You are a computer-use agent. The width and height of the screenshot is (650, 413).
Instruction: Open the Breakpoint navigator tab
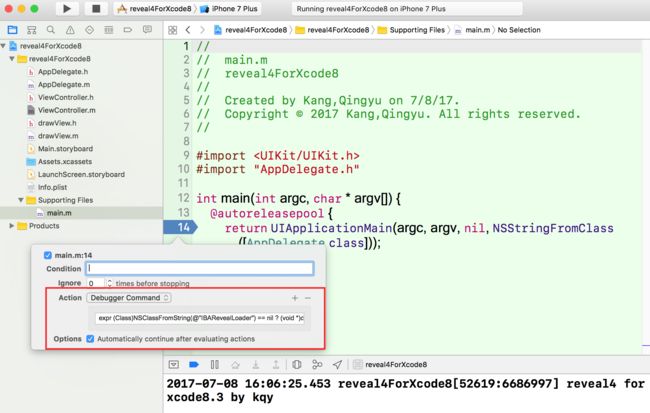coord(128,30)
